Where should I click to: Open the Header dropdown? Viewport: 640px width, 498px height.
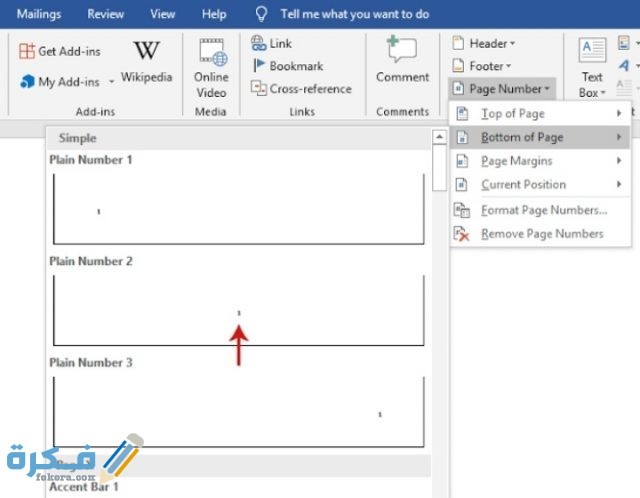(x=484, y=44)
